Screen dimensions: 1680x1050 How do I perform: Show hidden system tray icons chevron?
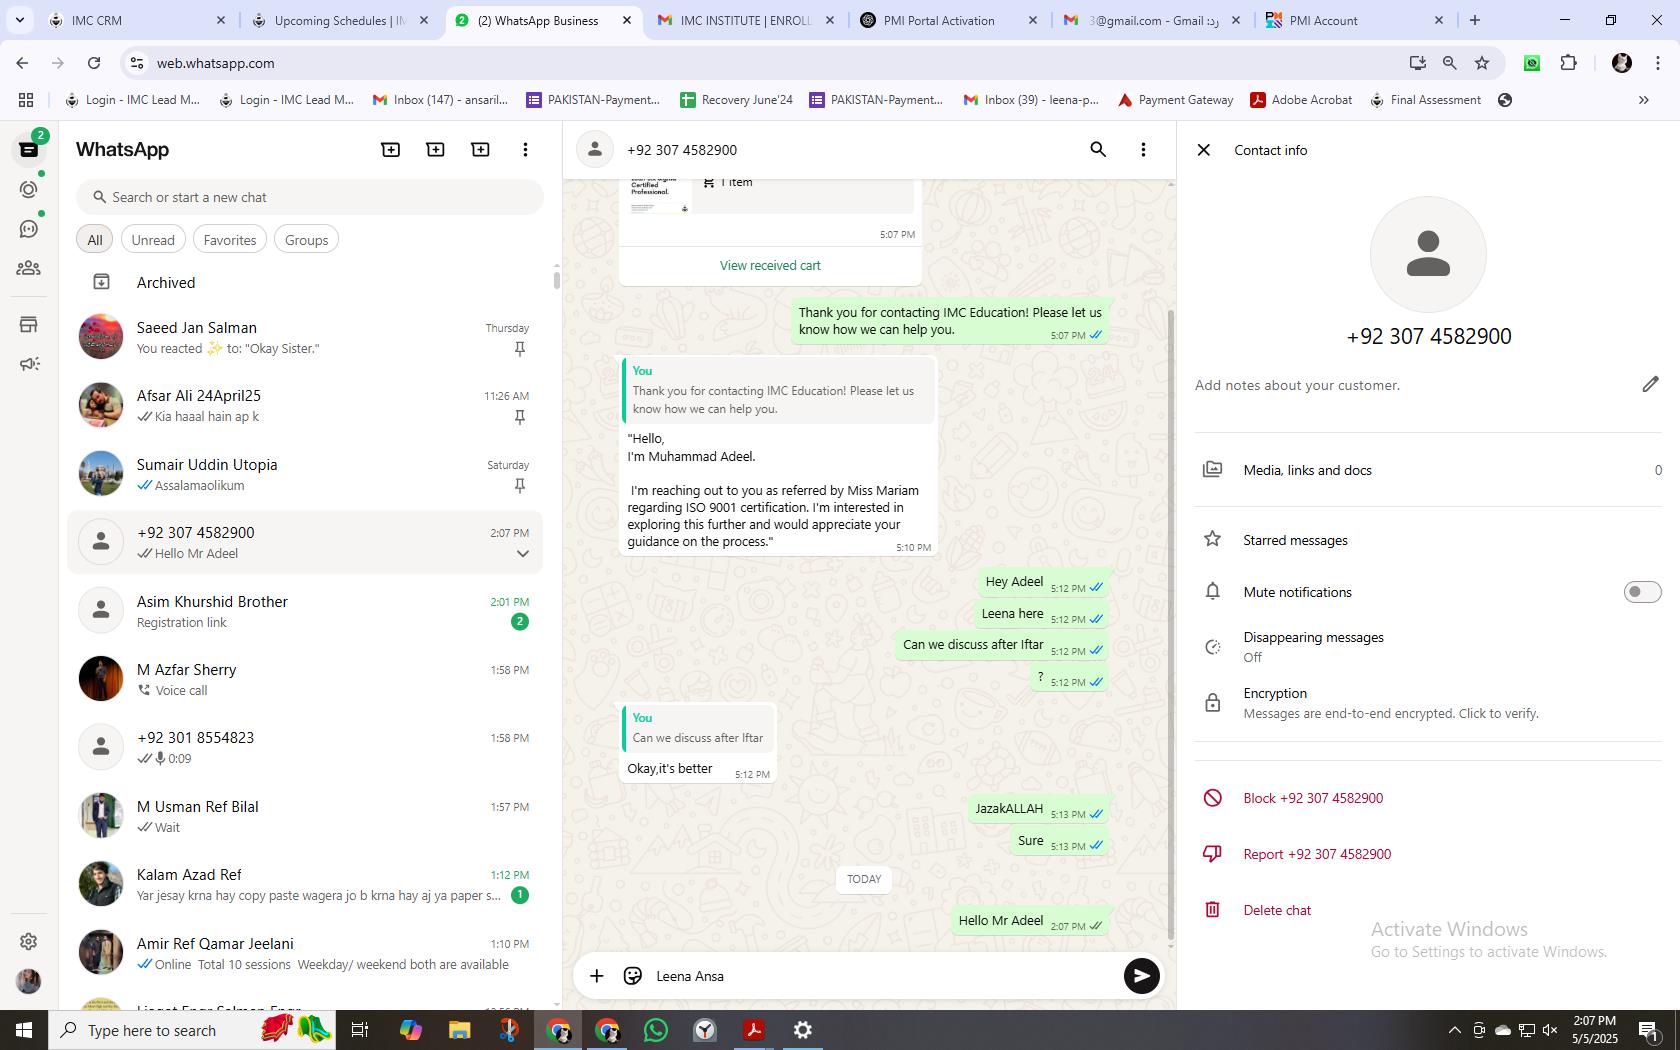point(1454,1030)
